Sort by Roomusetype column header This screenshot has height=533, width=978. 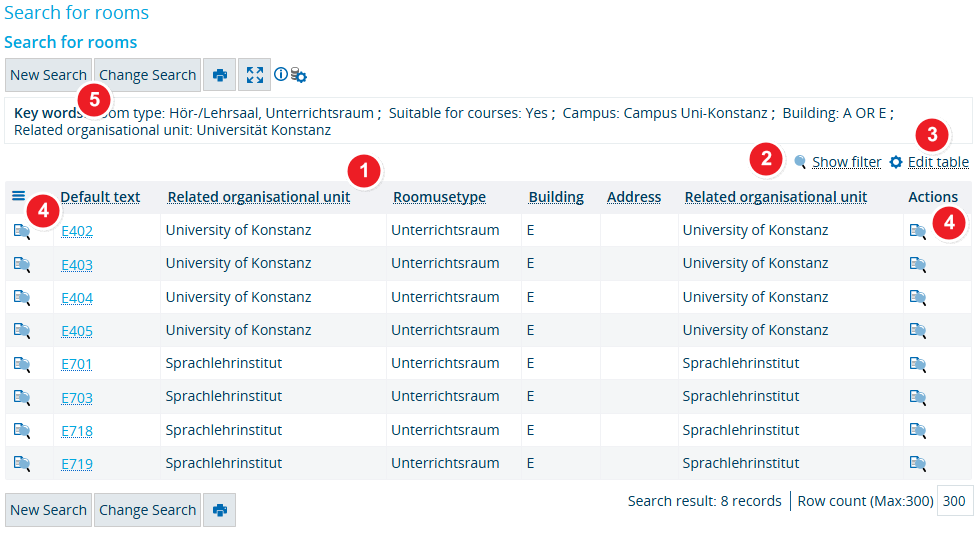(439, 197)
